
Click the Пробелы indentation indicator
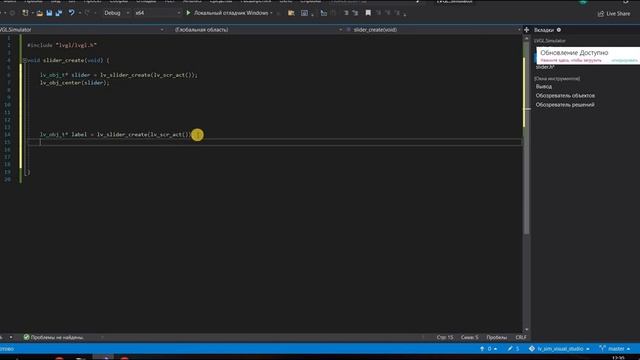pyautogui.click(x=497, y=337)
